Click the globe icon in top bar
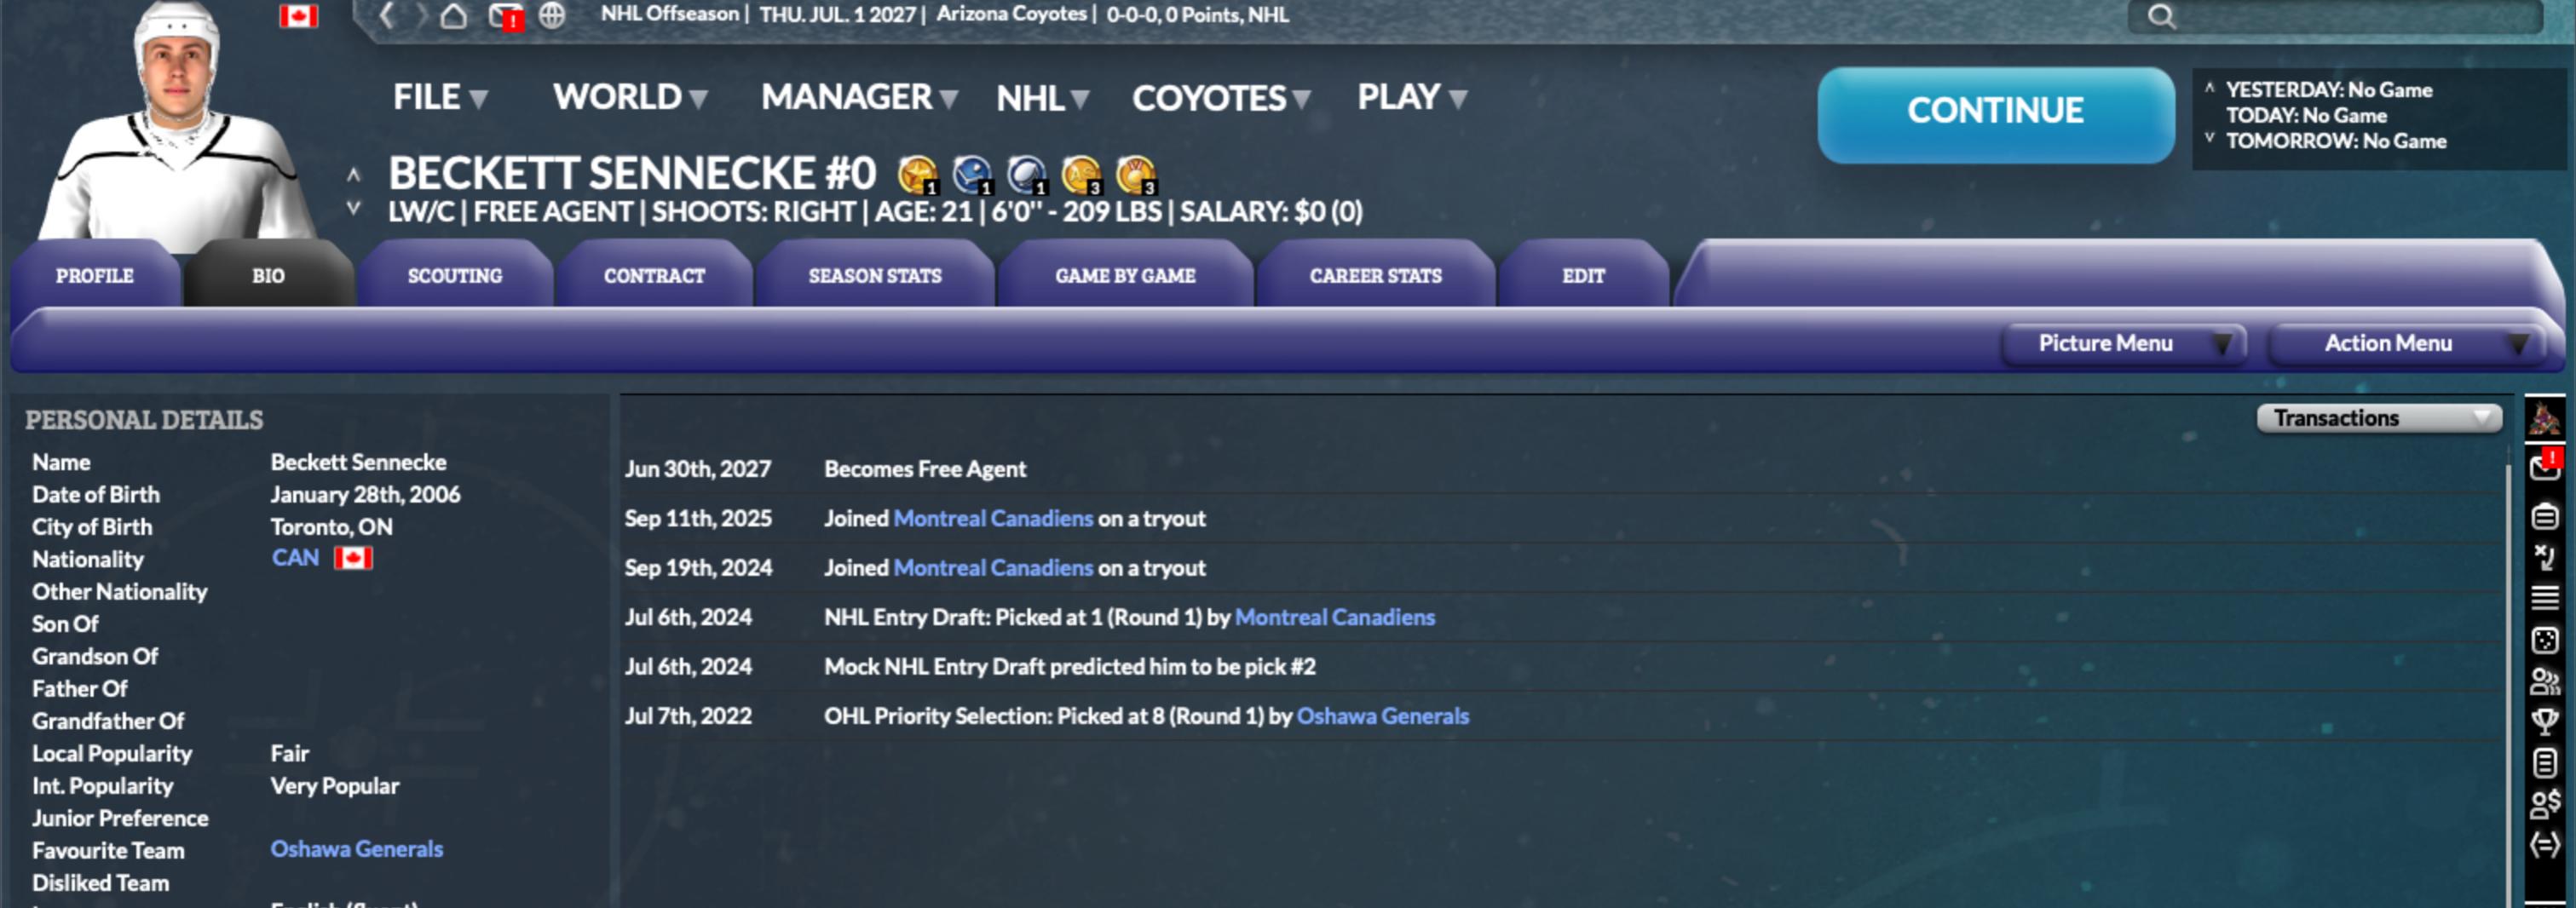This screenshot has height=908, width=2576. coord(552,15)
